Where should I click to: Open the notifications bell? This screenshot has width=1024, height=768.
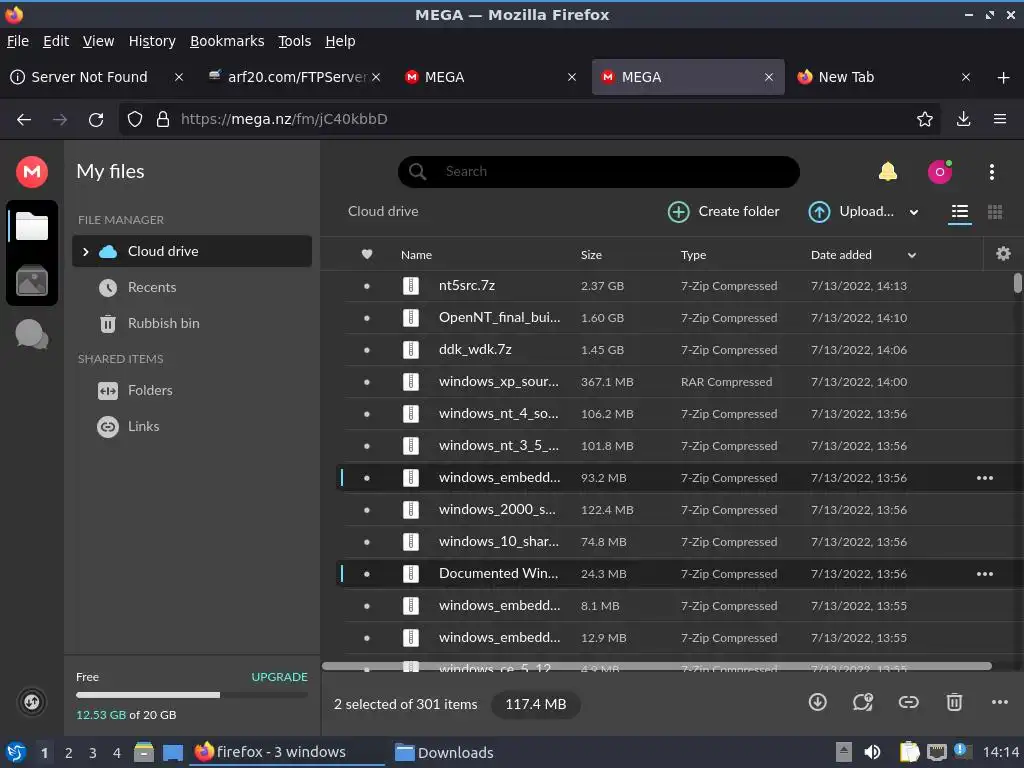(x=888, y=172)
